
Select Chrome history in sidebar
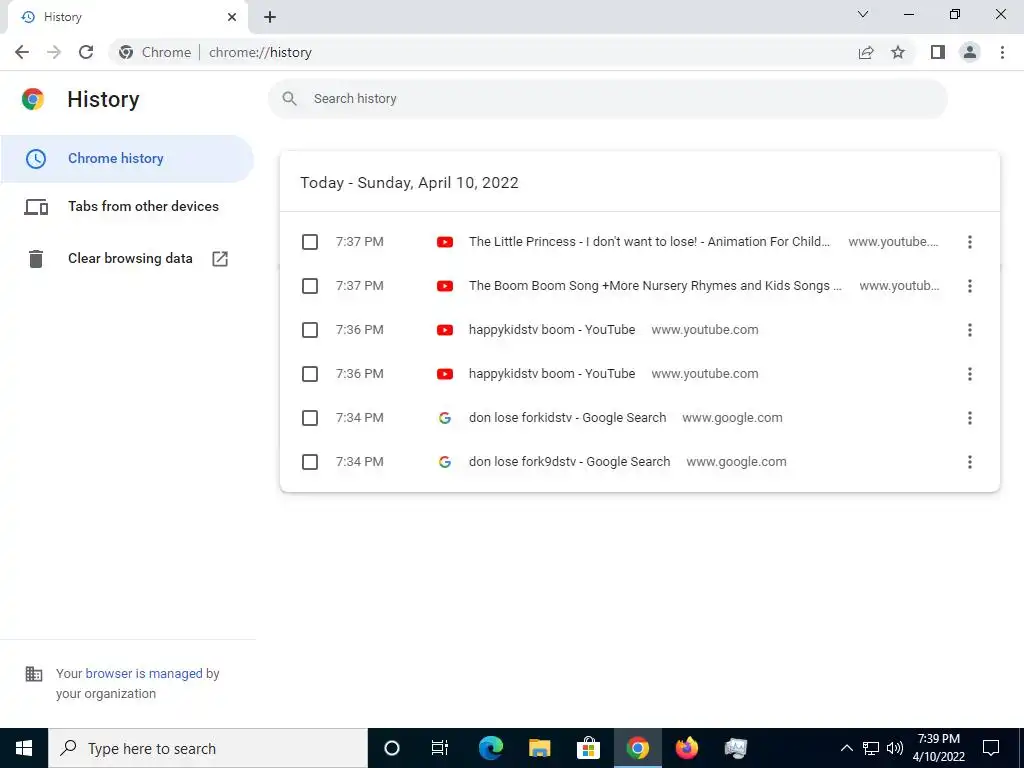click(x=127, y=159)
